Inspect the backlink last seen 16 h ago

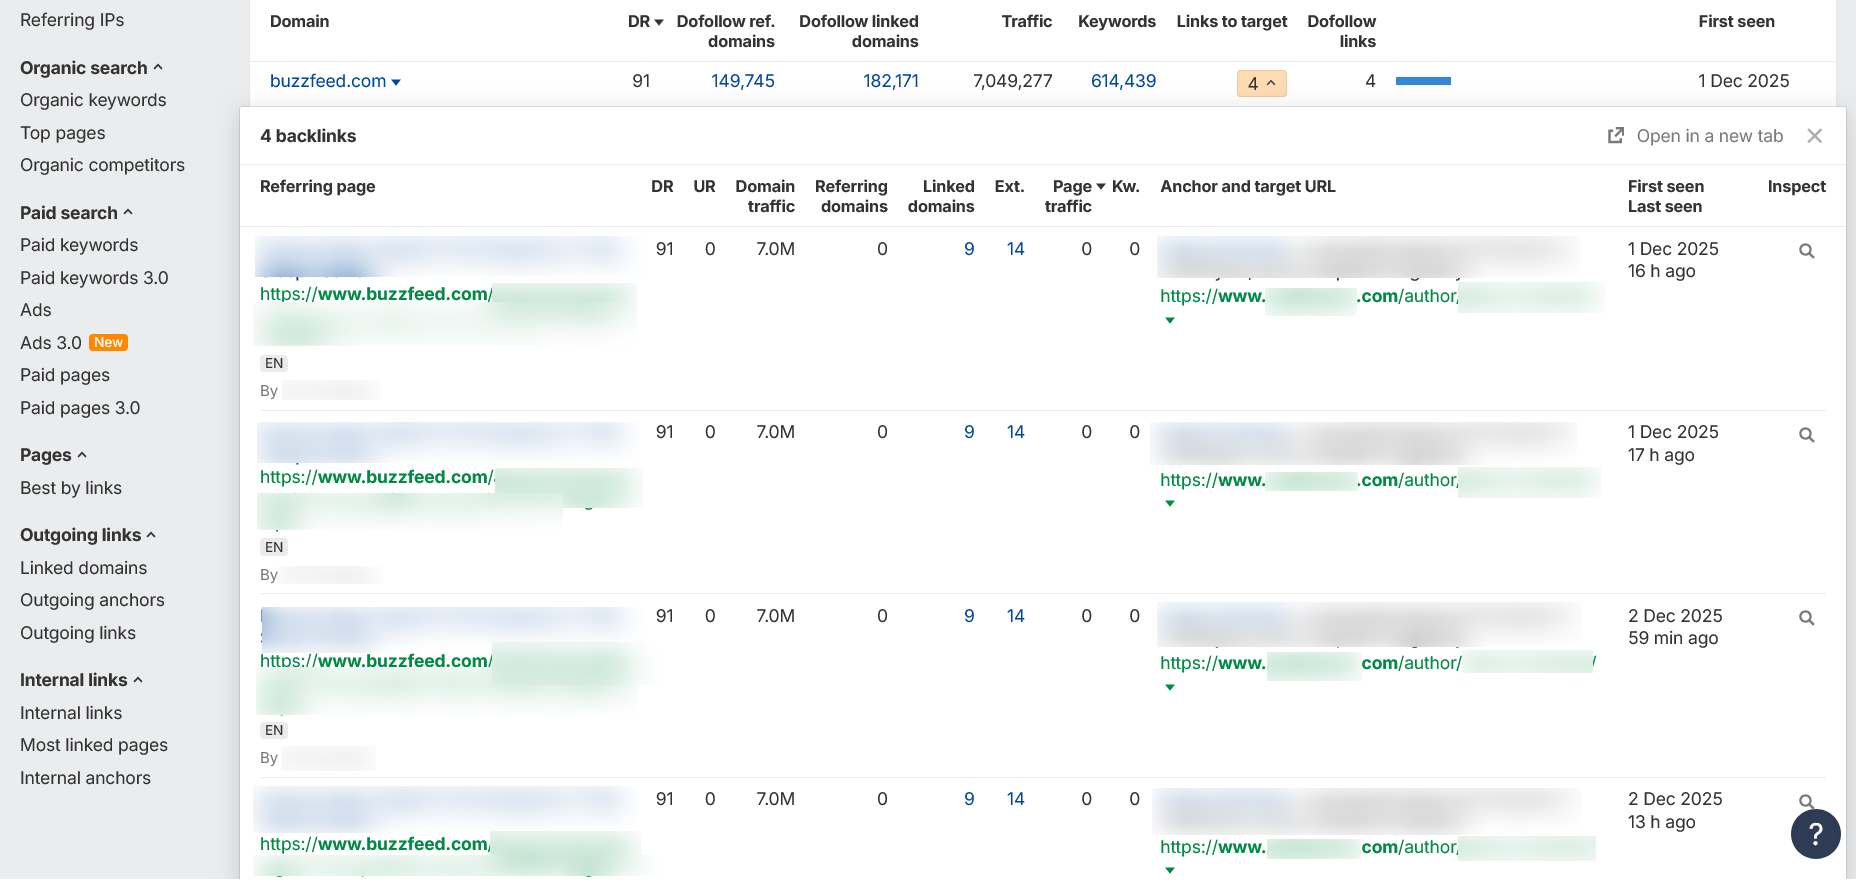click(1806, 251)
